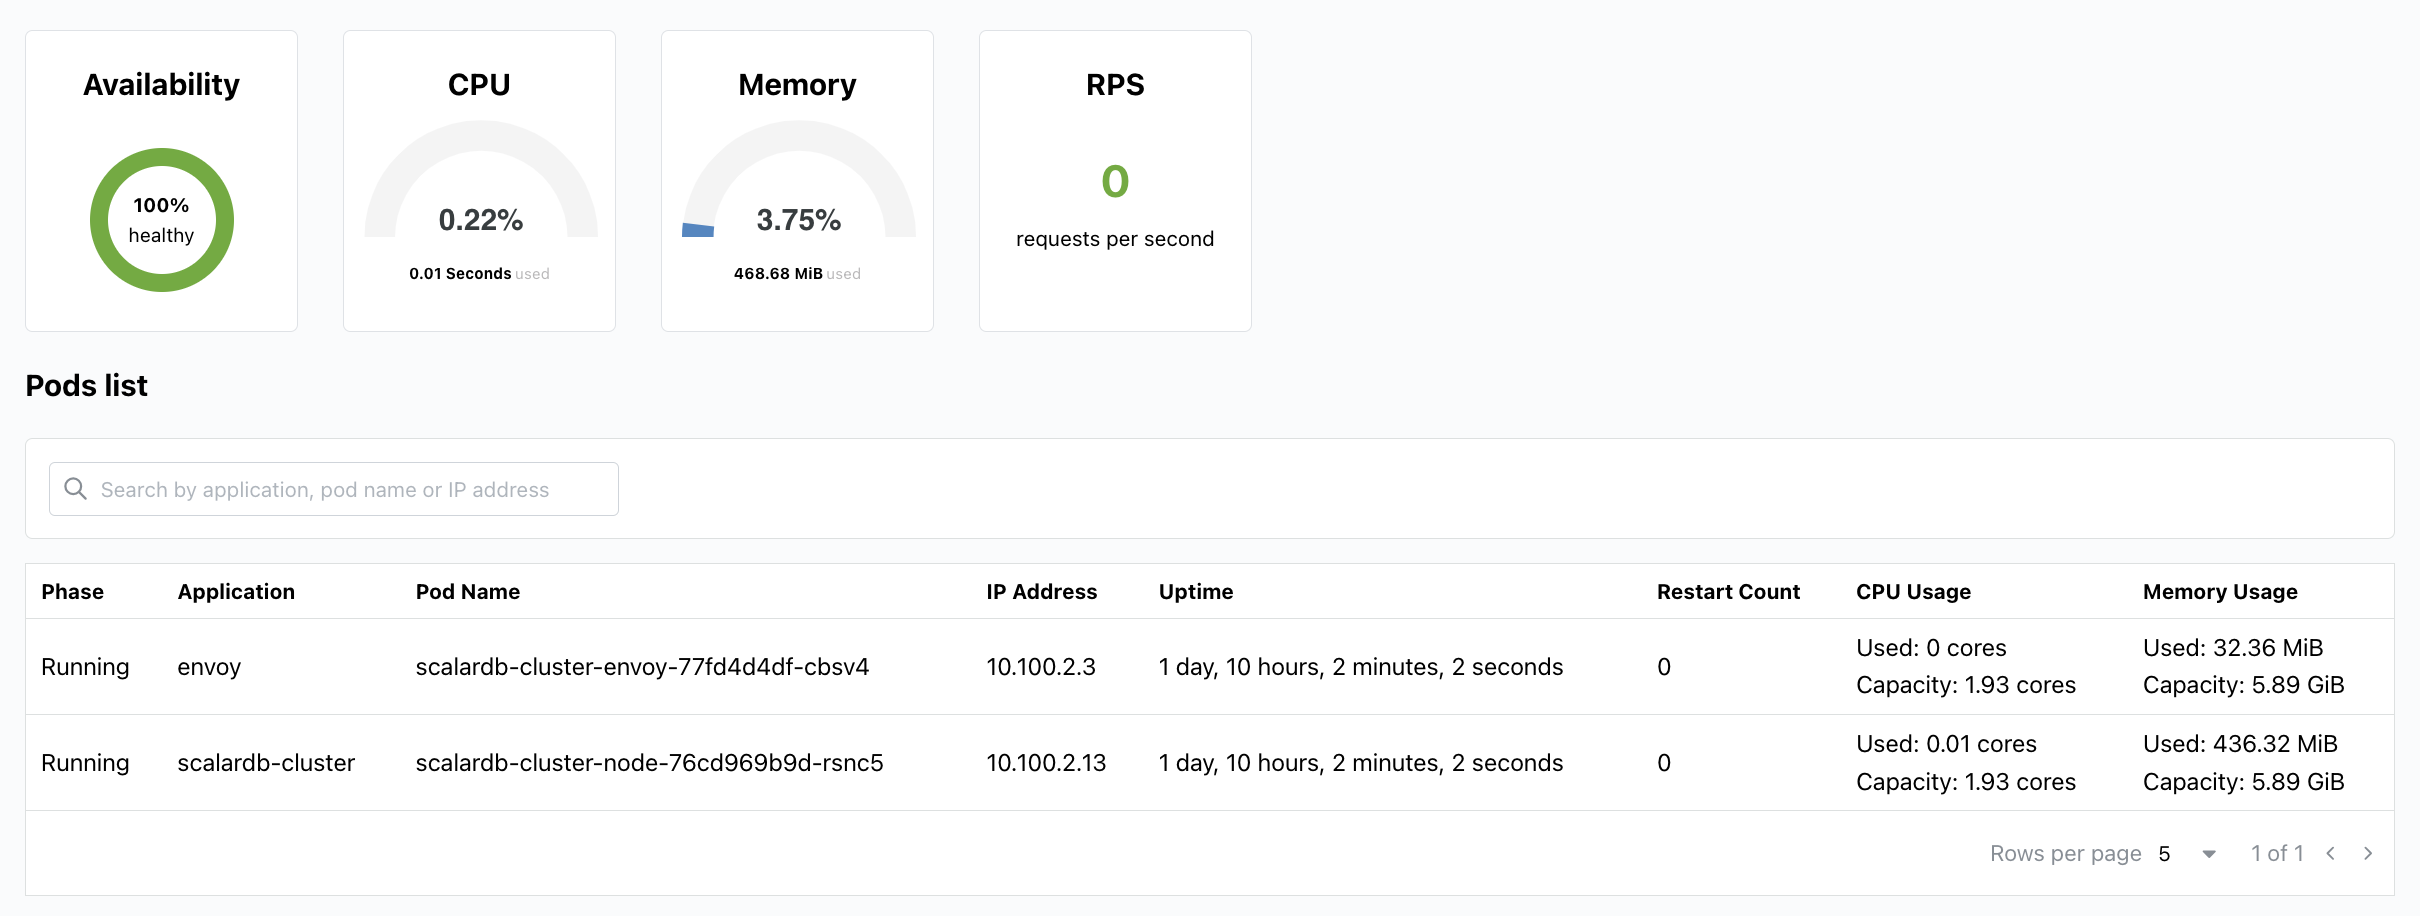This screenshot has width=2420, height=916.
Task: Click the previous page chevron arrow
Action: tap(2331, 853)
